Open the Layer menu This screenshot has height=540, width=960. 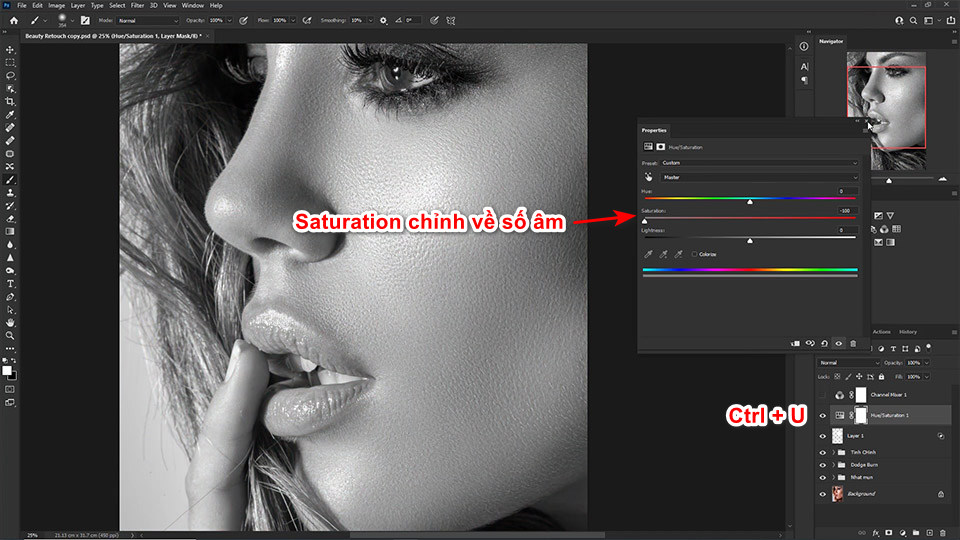tap(78, 6)
